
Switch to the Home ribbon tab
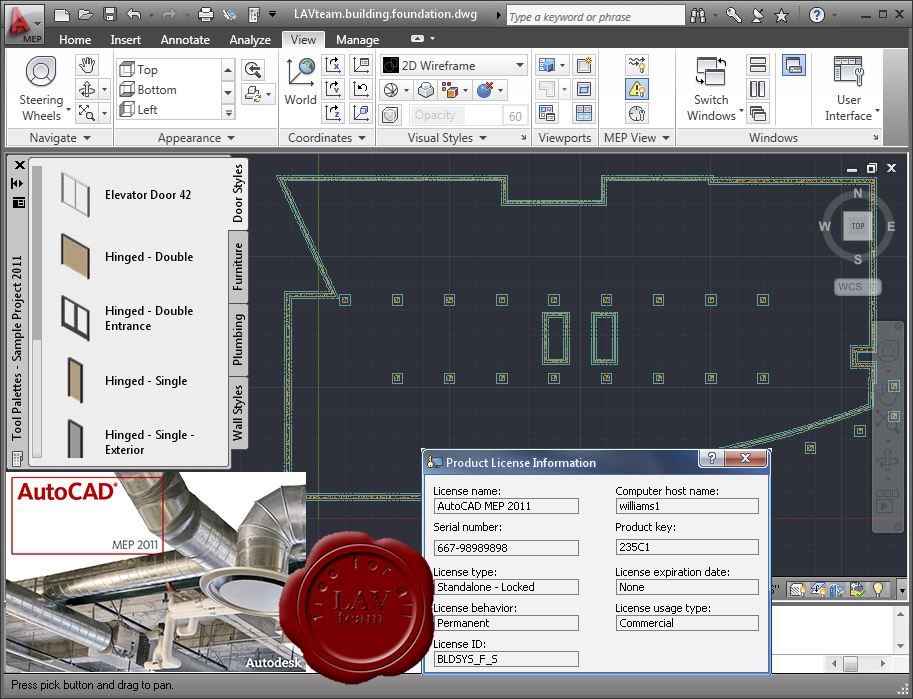tap(75, 40)
